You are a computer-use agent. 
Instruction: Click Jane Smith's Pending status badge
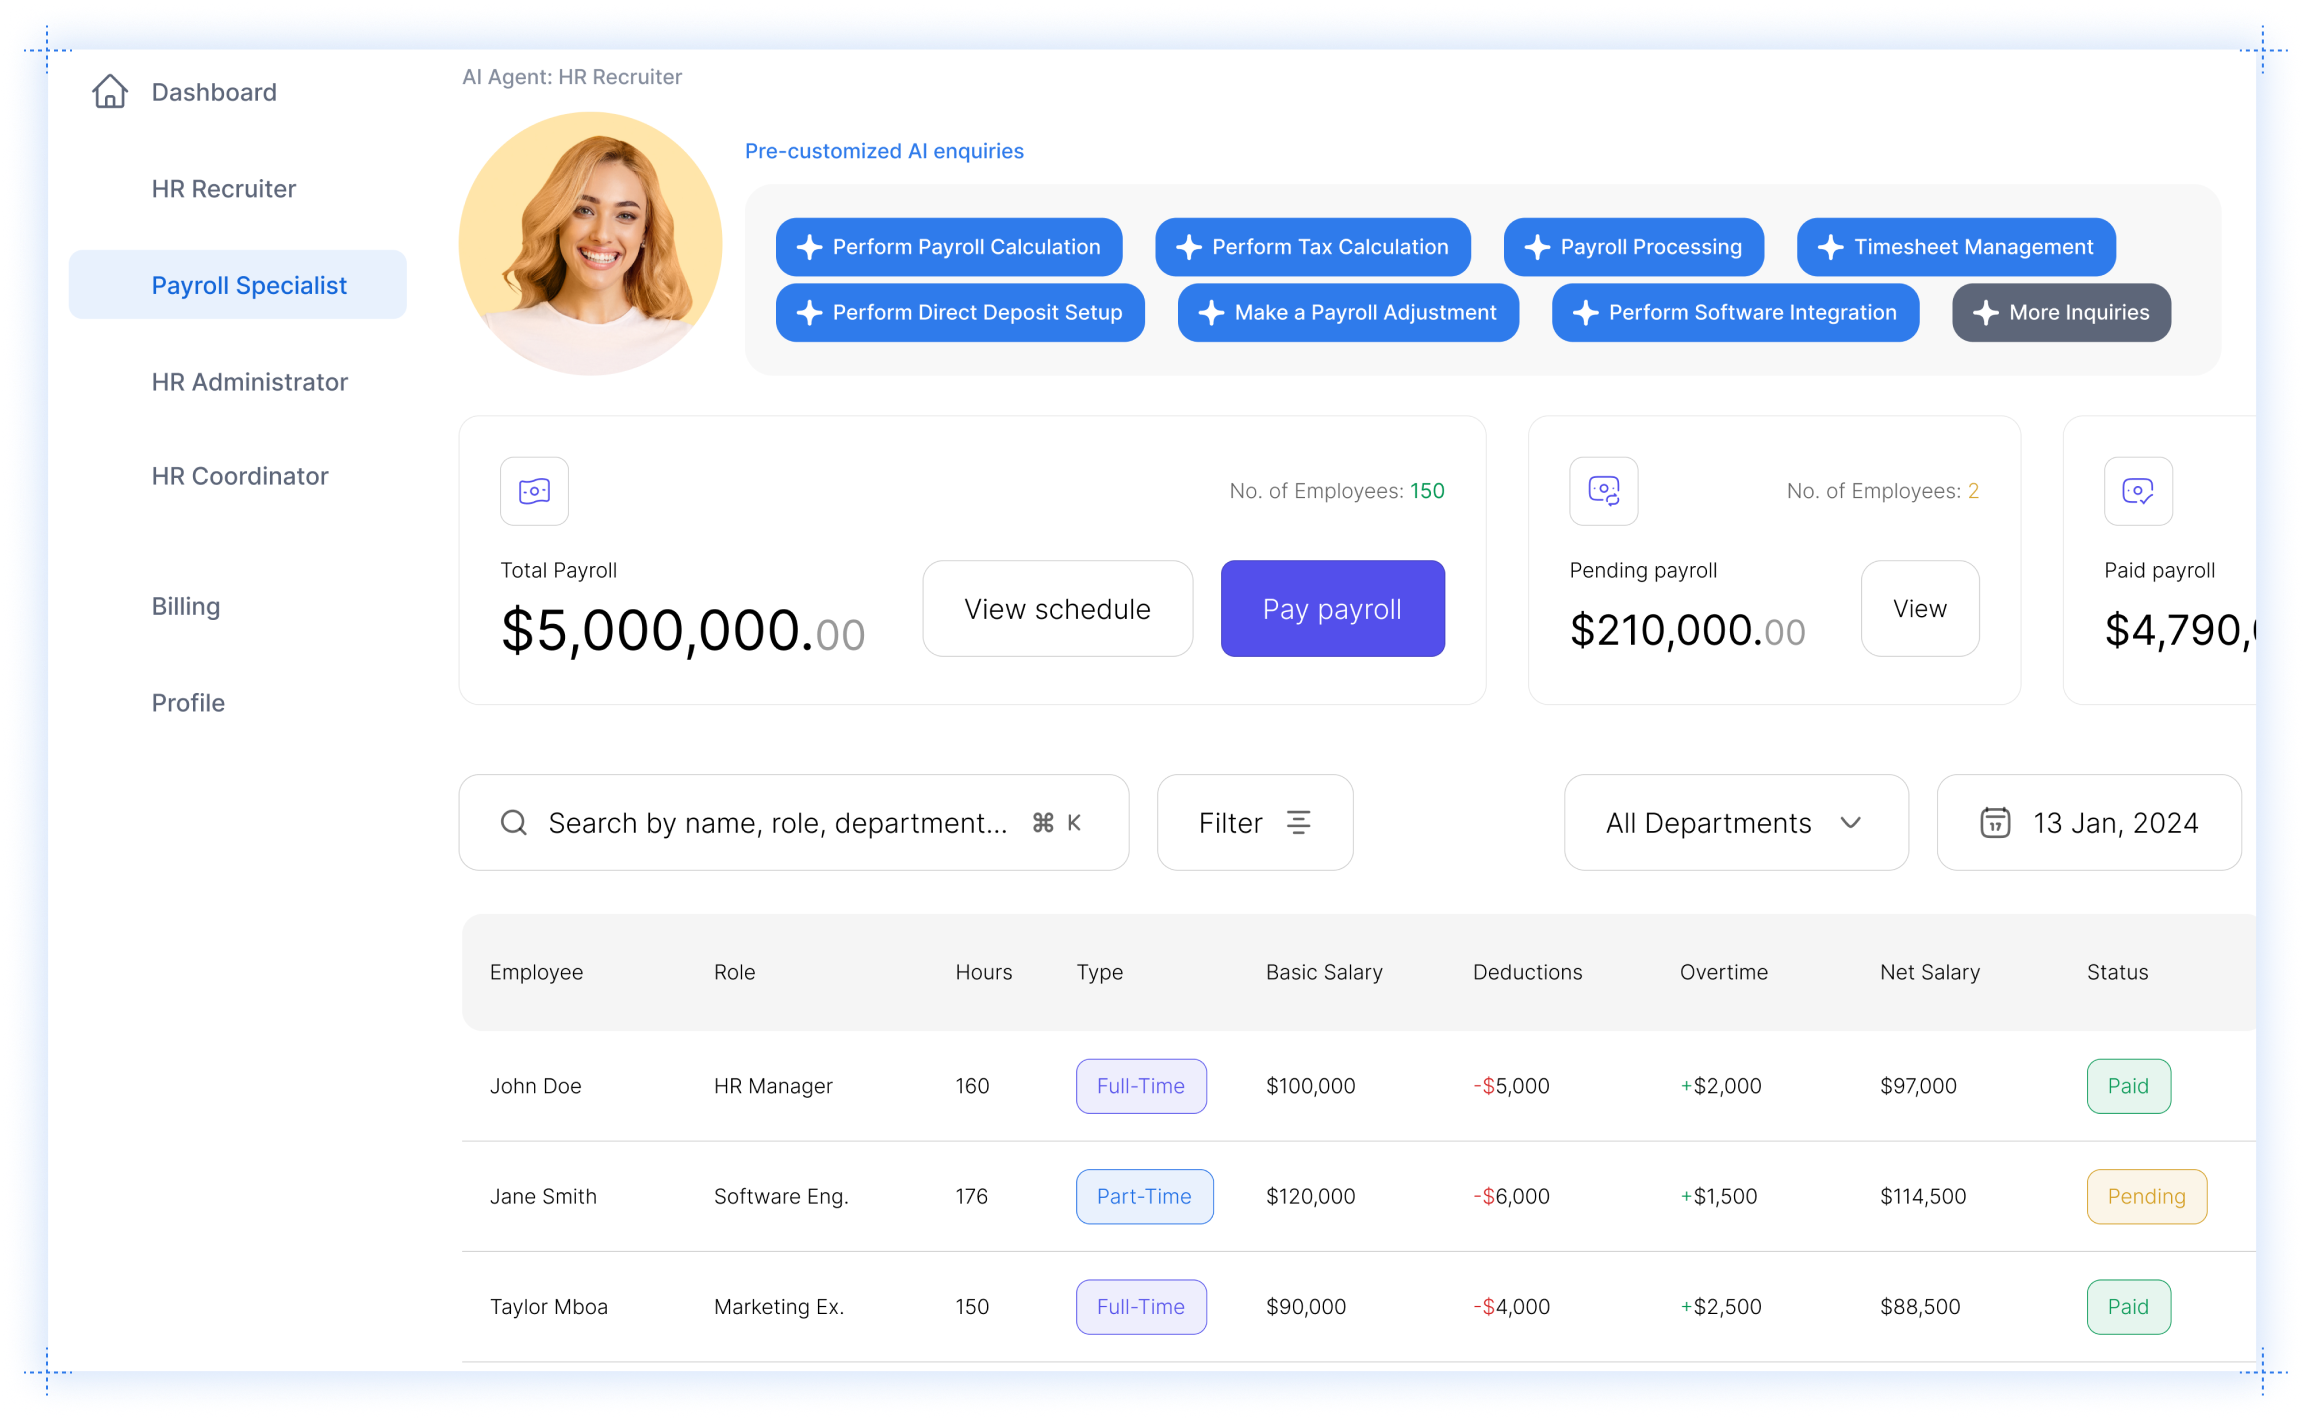click(2146, 1196)
